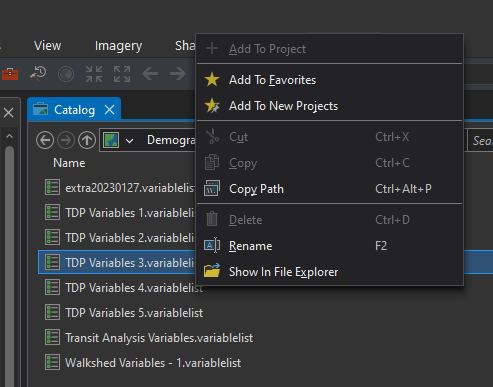Click the Demogra path segment in address bar
The height and width of the screenshot is (387, 493).
pyautogui.click(x=171, y=140)
